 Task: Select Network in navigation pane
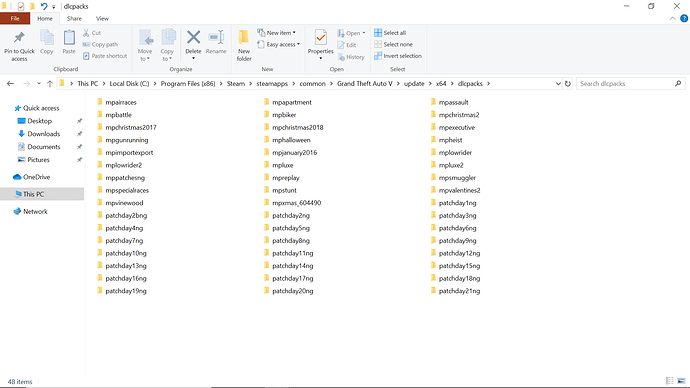[35, 212]
